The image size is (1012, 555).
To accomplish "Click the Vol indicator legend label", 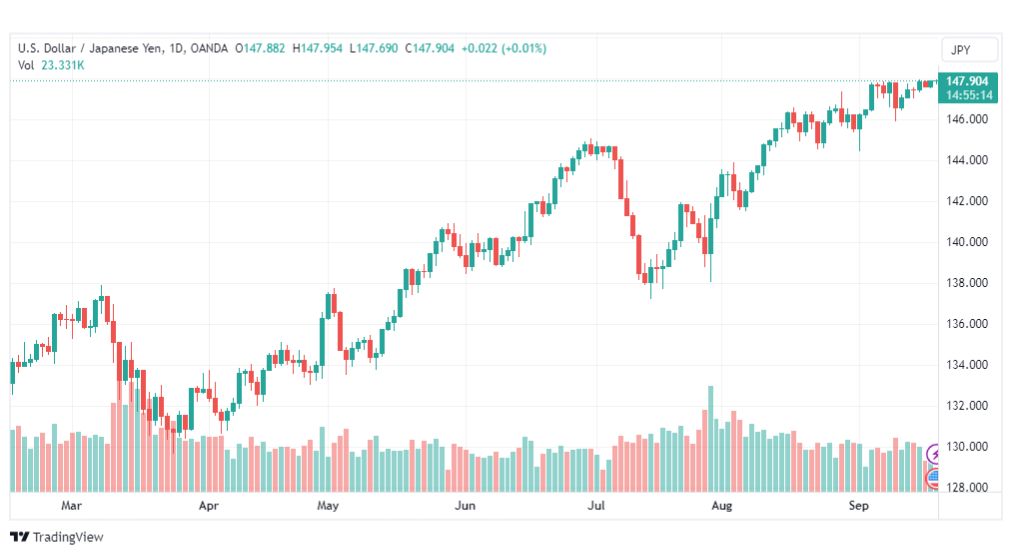I will pos(26,65).
